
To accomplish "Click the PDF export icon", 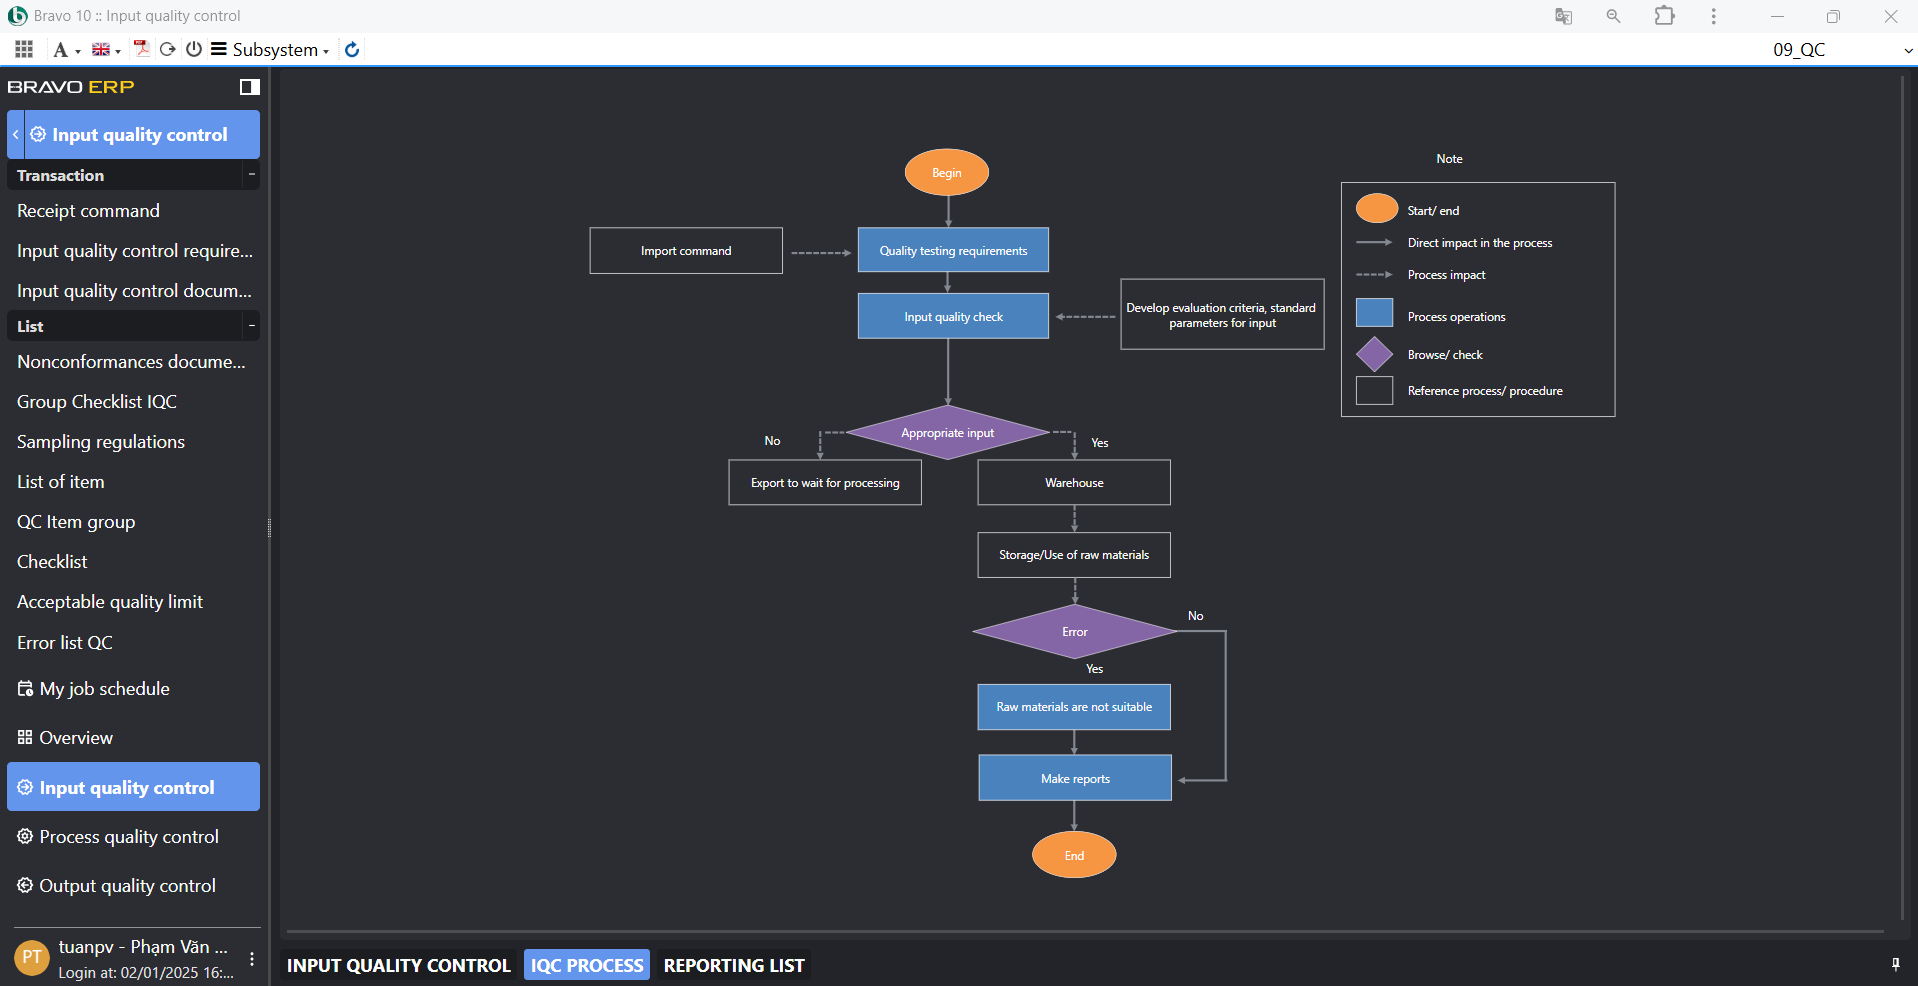I will pos(141,49).
